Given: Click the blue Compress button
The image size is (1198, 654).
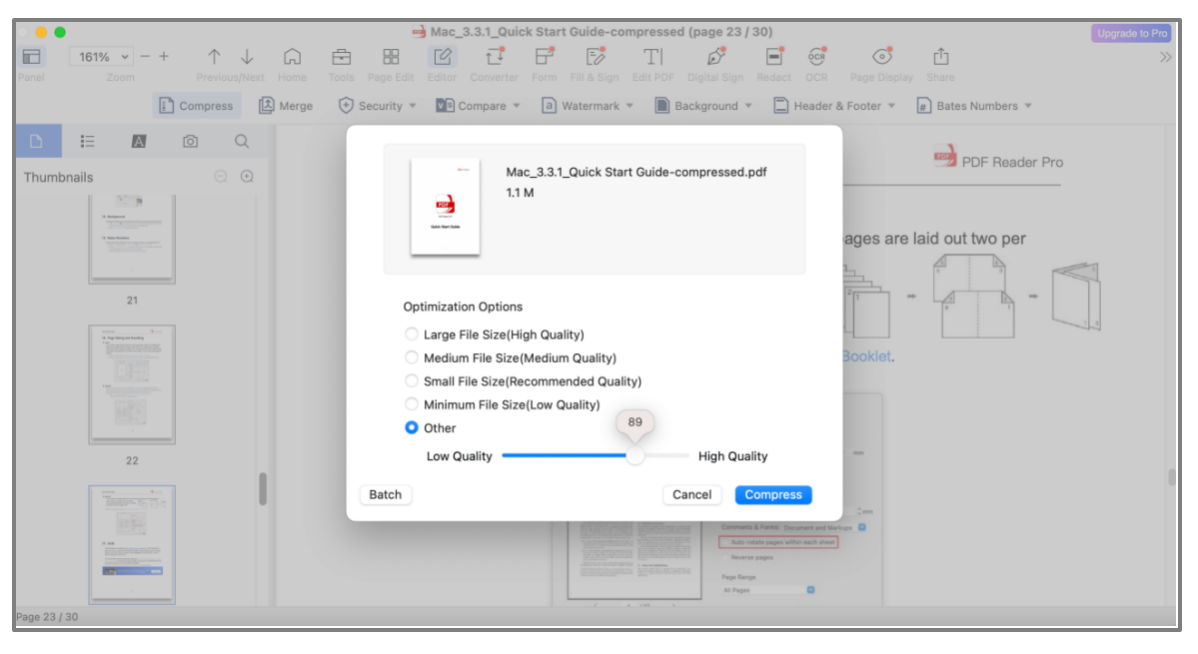Looking at the screenshot, I should click(x=773, y=494).
